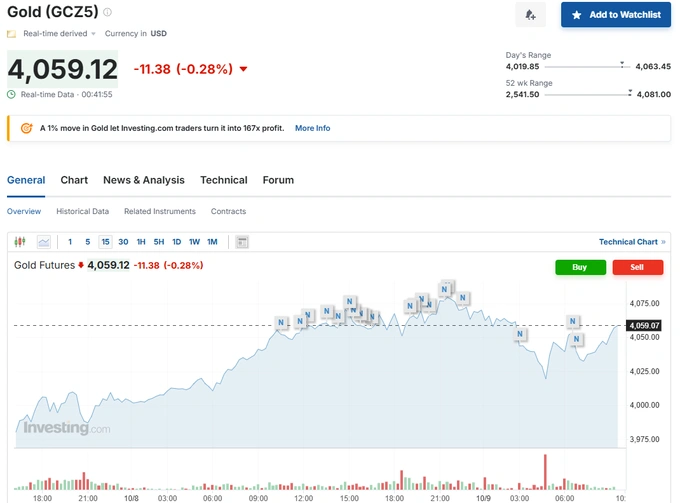Switch chart to area view icon
Image resolution: width=680 pixels, height=503 pixels.
pos(44,242)
